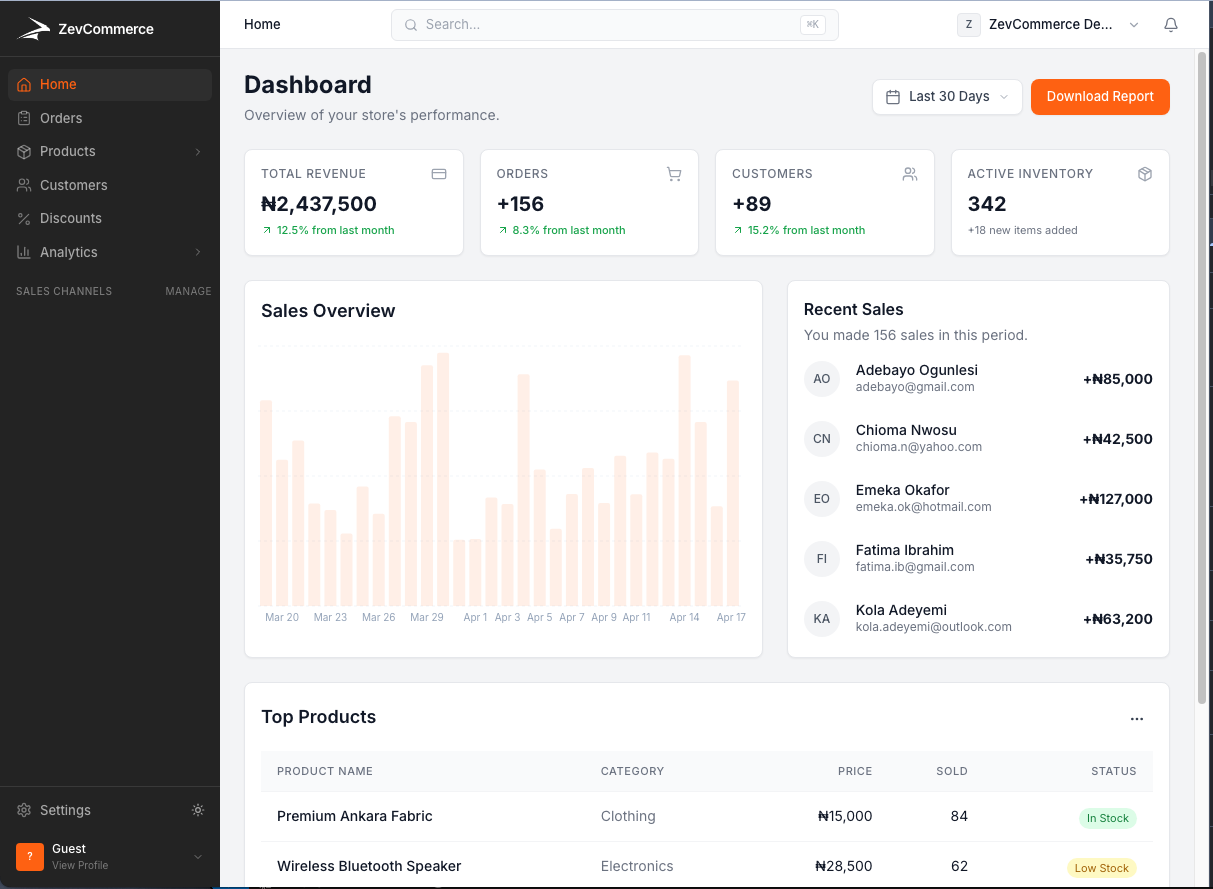This screenshot has height=889, width=1213.
Task: Click Clothing category cell
Action: 628,817
